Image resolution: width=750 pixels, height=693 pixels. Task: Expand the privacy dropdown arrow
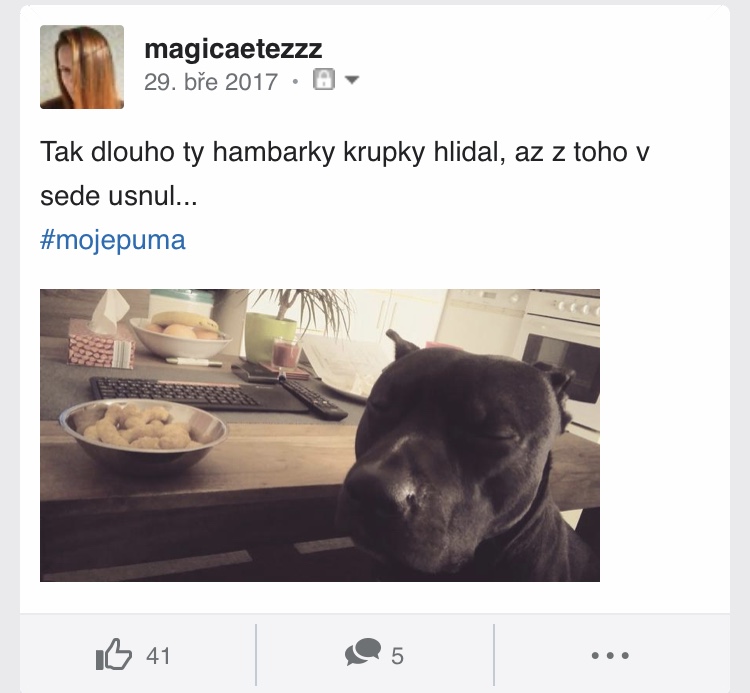click(352, 79)
